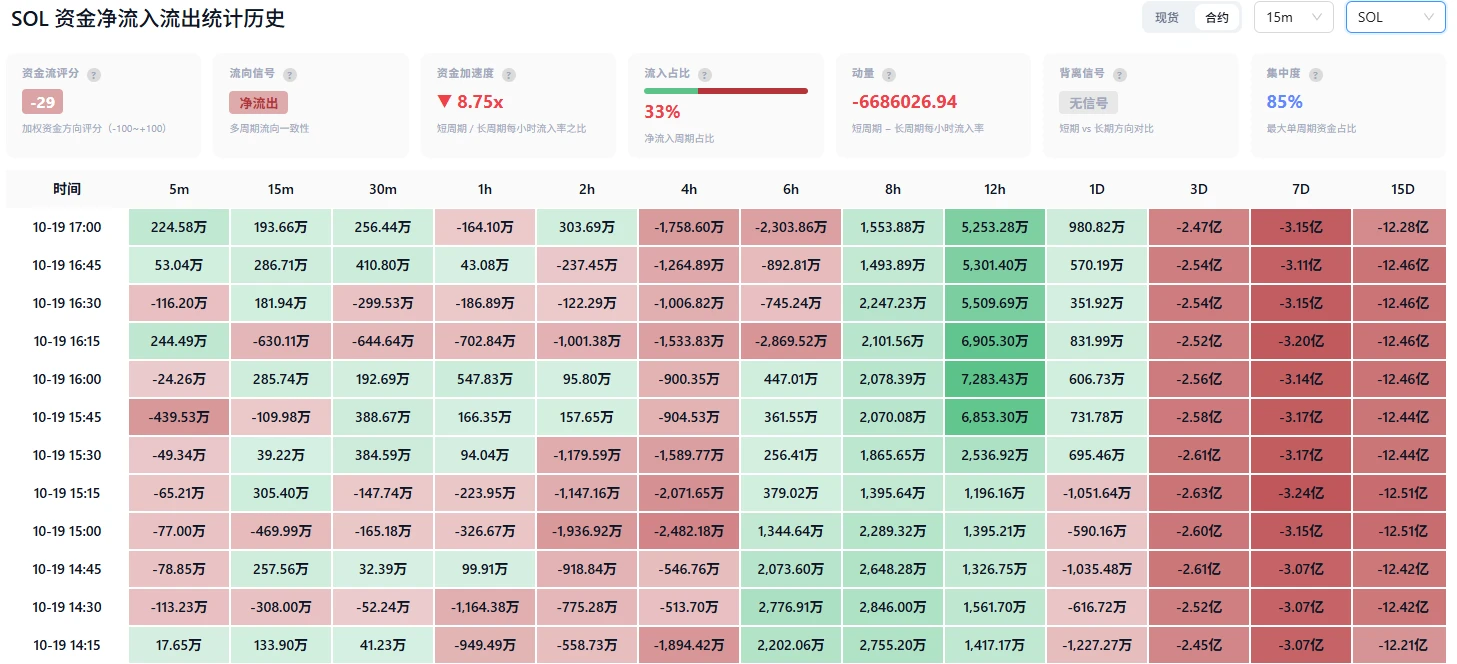Click the 2,776.91万 cell
This screenshot has height=664, width=1457.
coord(791,607)
